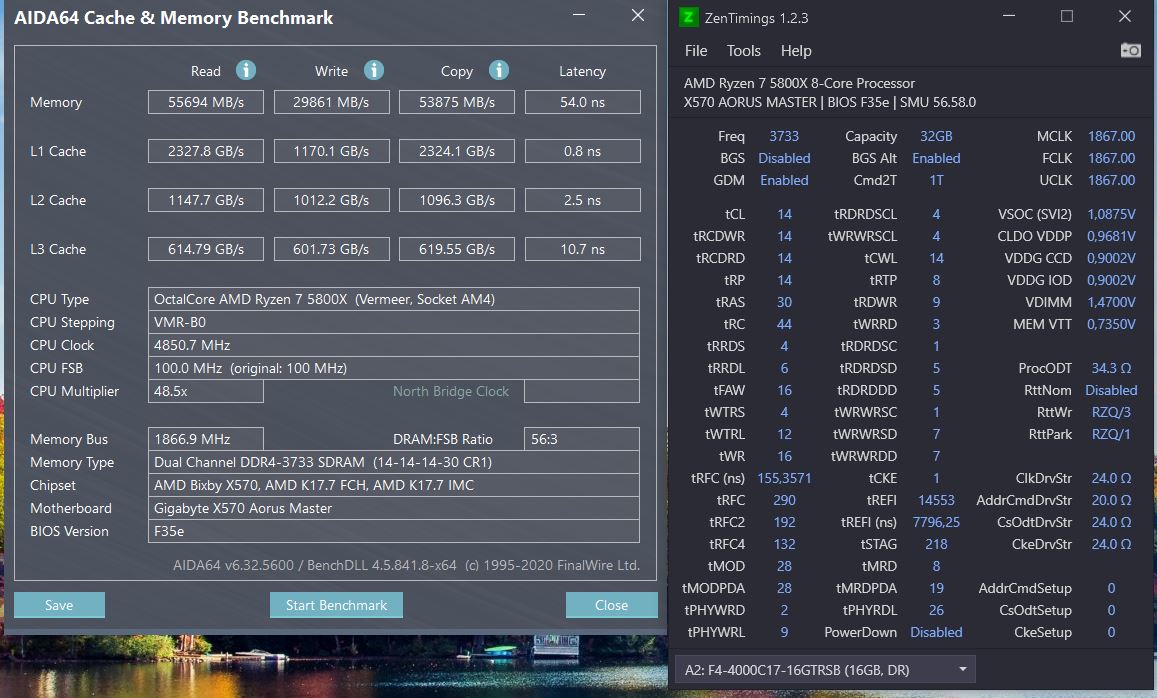Click the CPU Stepping field VMR-B0

[x=394, y=322]
